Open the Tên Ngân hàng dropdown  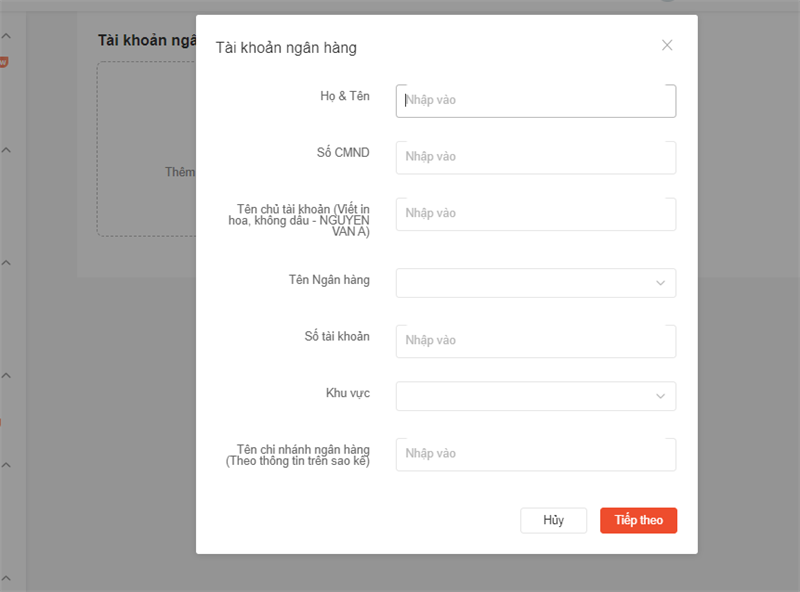click(x=536, y=283)
